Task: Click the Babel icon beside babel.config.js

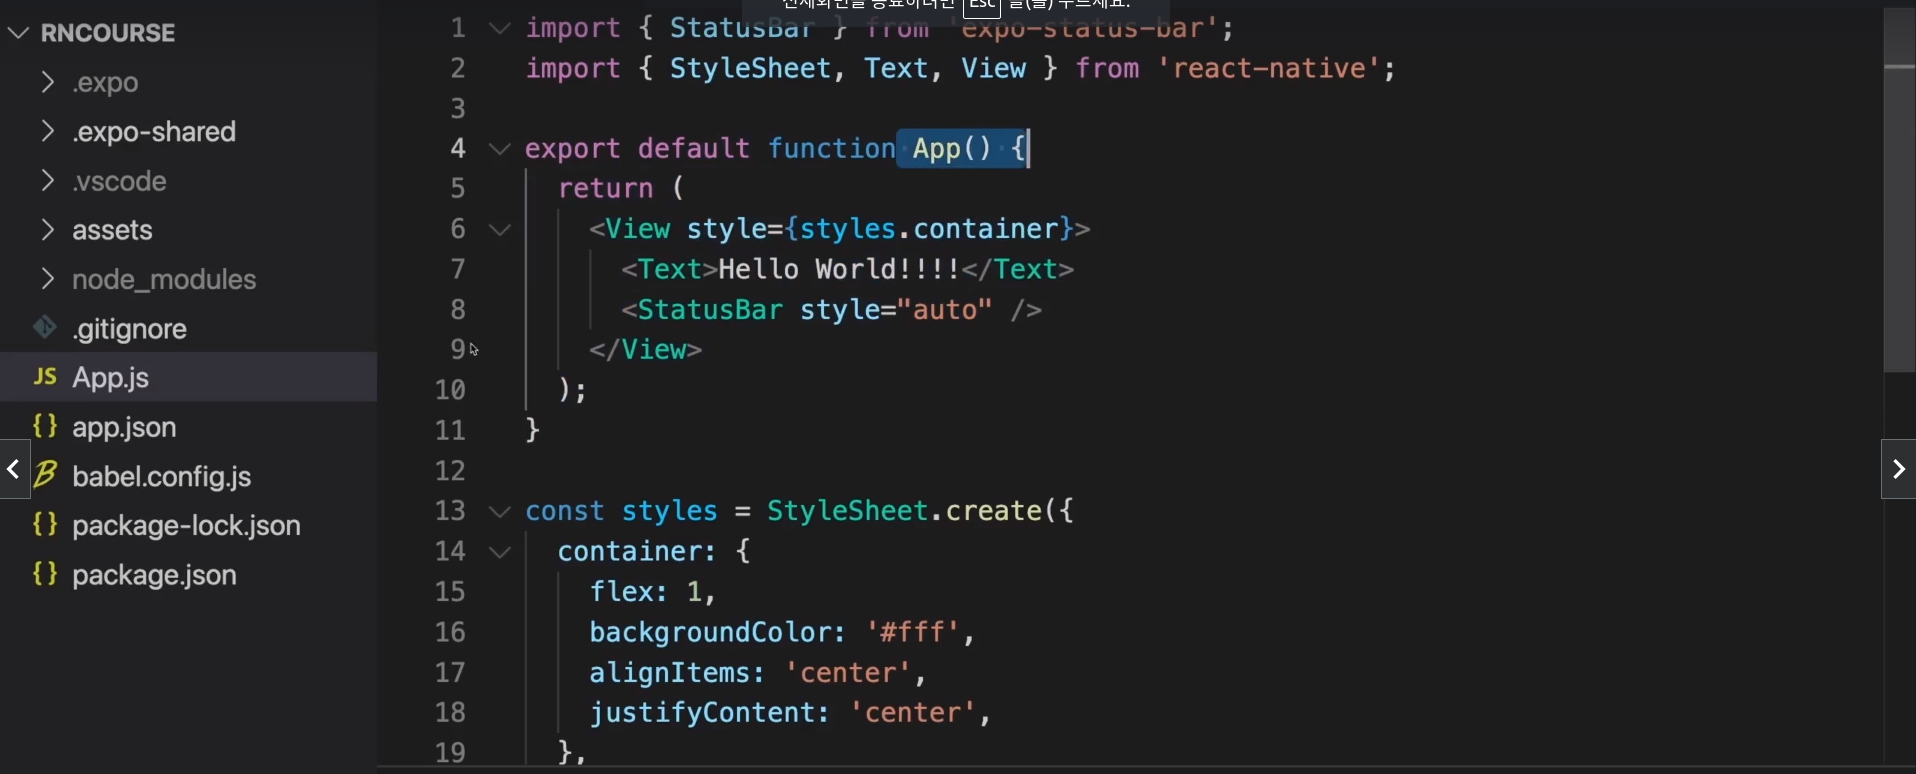Action: [x=45, y=475]
